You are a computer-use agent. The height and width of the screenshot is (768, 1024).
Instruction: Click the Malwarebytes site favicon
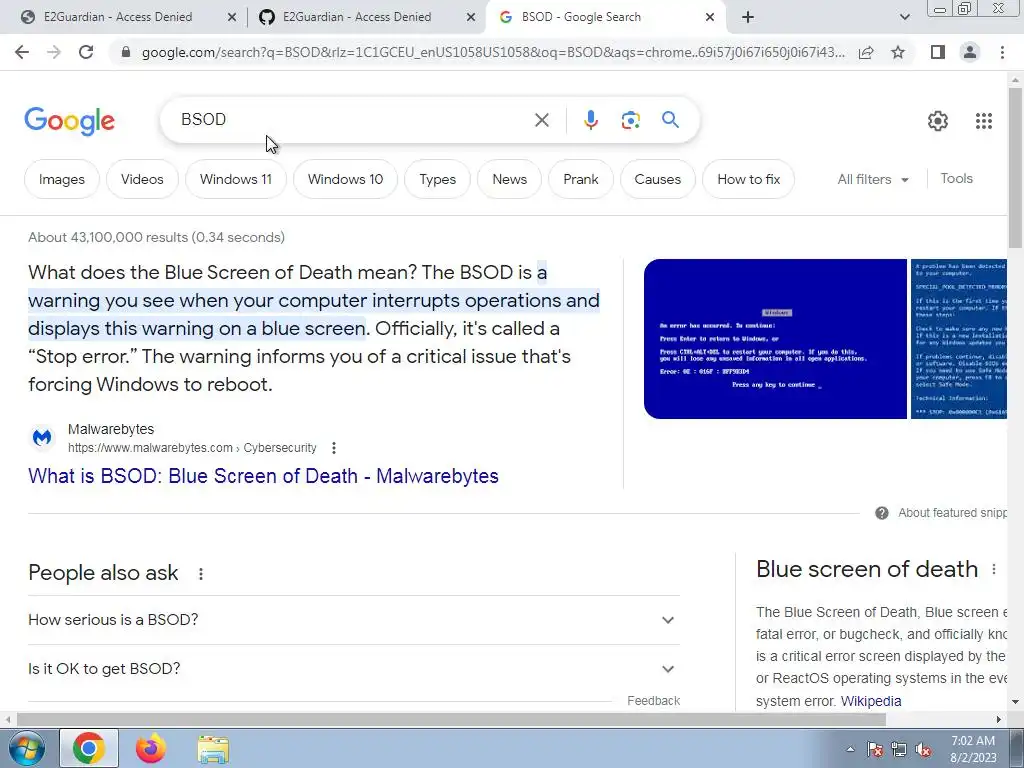(x=42, y=438)
